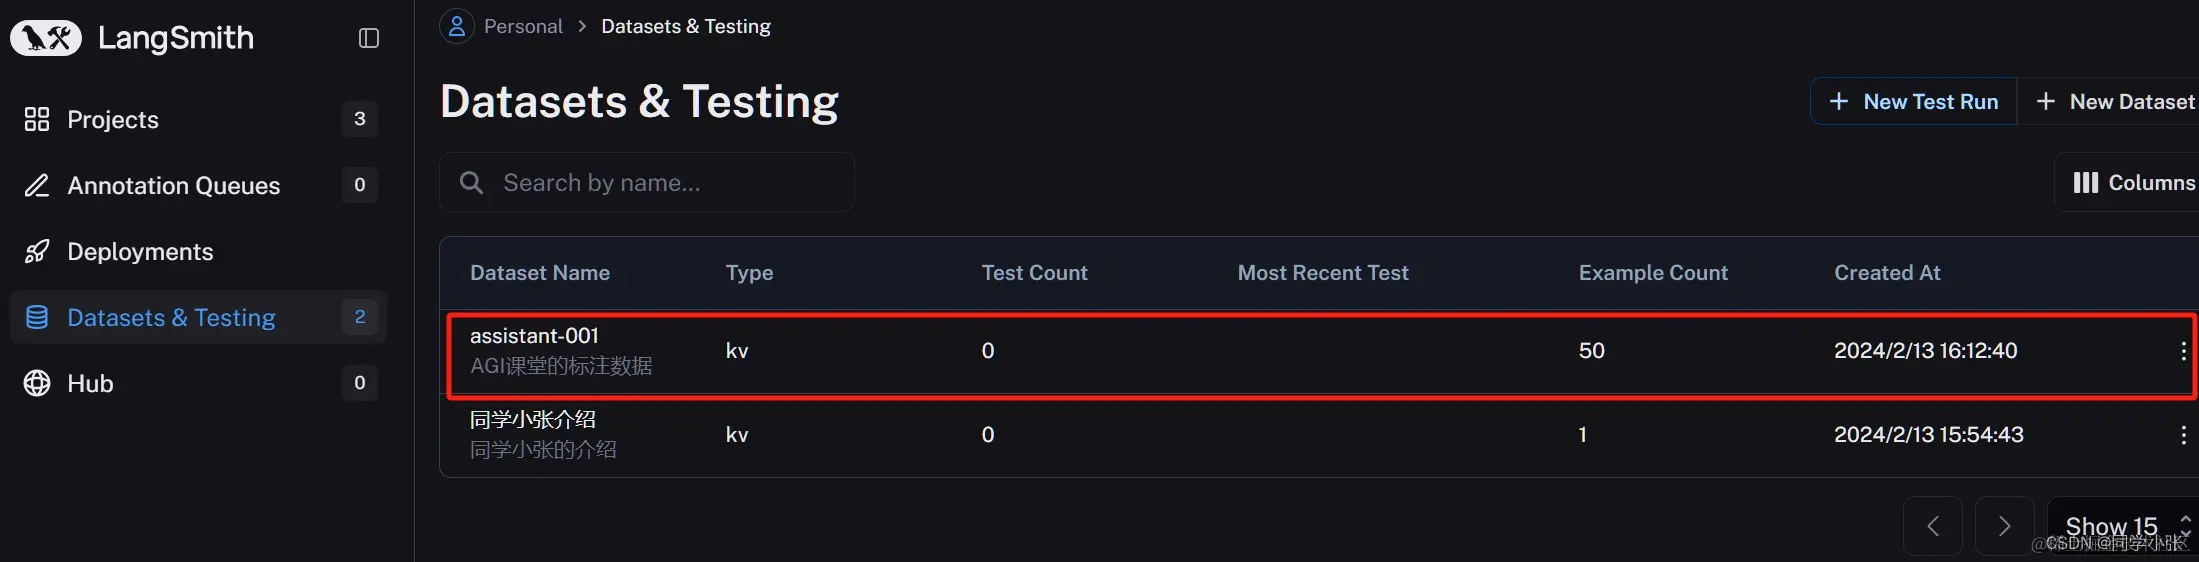Click New Dataset button
2199x562 pixels.
tap(2109, 102)
